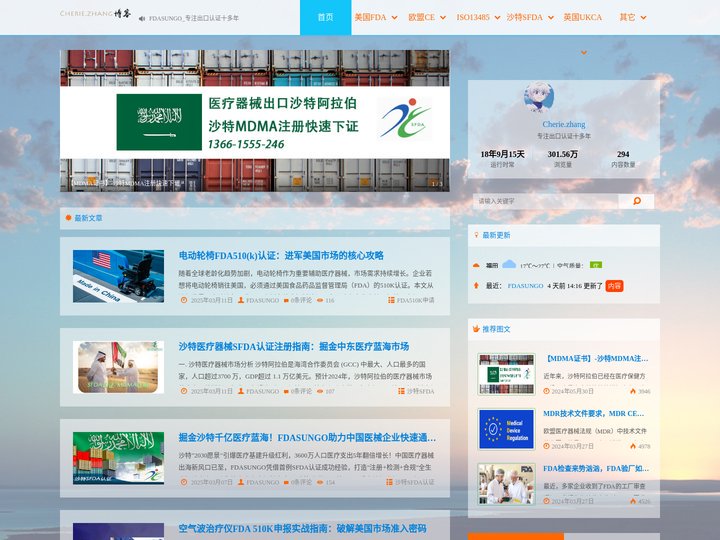720x540 pixels.
Task: Open article 掘金沙特千亿医疗蓝海 title
Action: tap(307, 438)
